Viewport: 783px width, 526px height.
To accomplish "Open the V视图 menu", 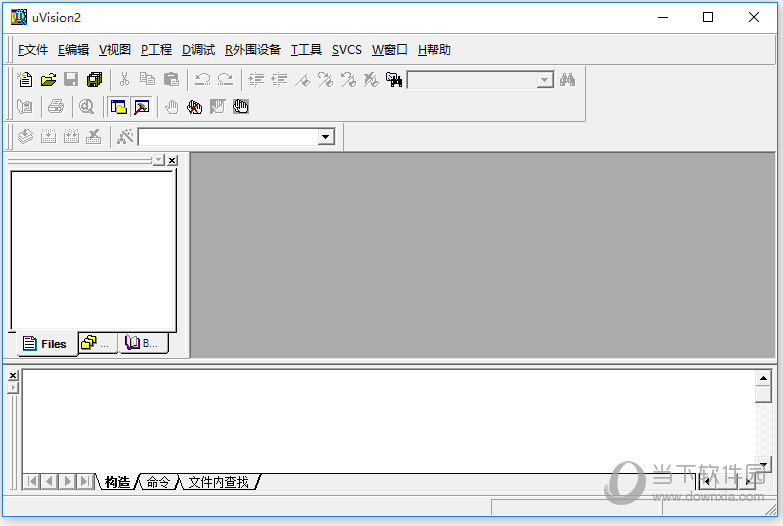I will click(x=115, y=50).
